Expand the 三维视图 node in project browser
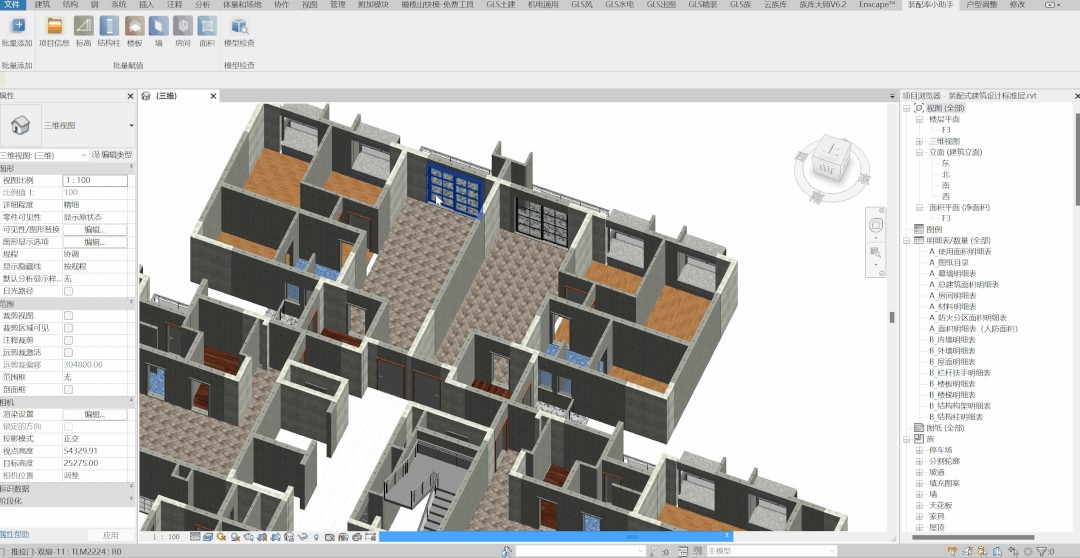This screenshot has height=558, width=1080. [x=920, y=141]
